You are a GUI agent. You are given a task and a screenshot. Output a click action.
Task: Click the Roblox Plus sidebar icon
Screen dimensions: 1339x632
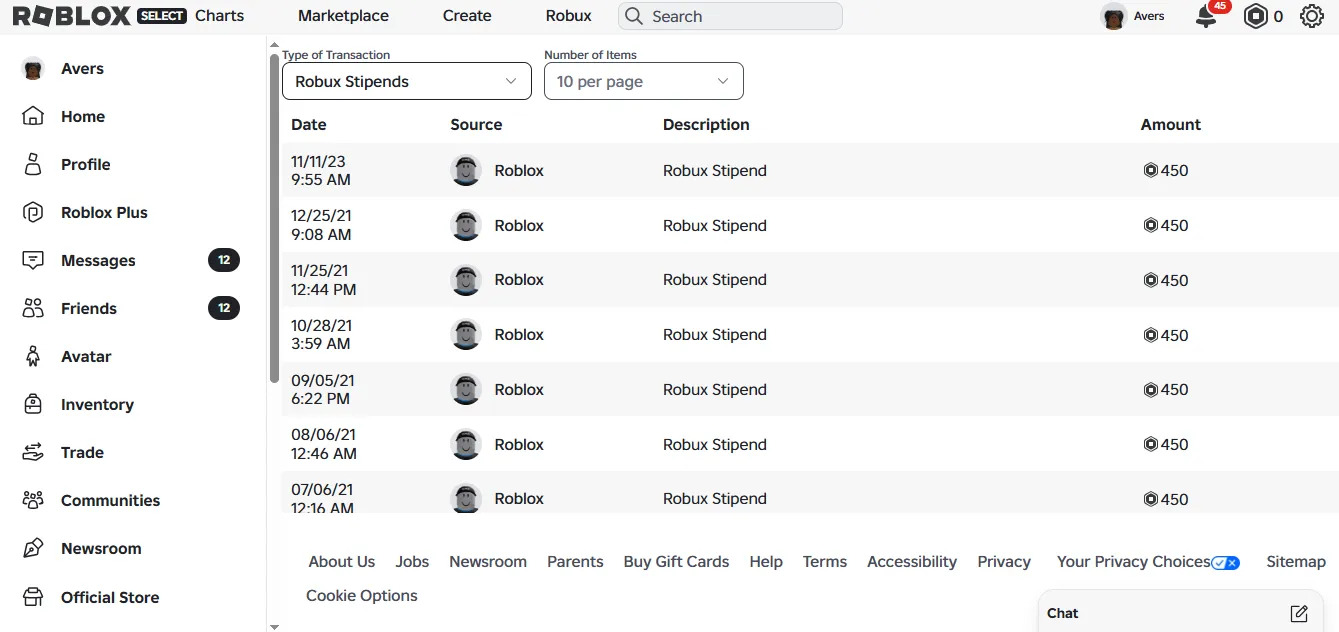tap(33, 212)
